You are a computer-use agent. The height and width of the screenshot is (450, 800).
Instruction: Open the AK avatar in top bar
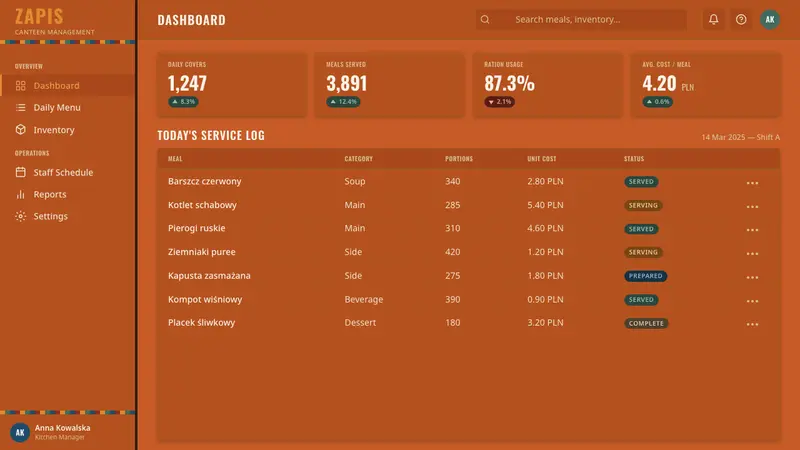(770, 19)
